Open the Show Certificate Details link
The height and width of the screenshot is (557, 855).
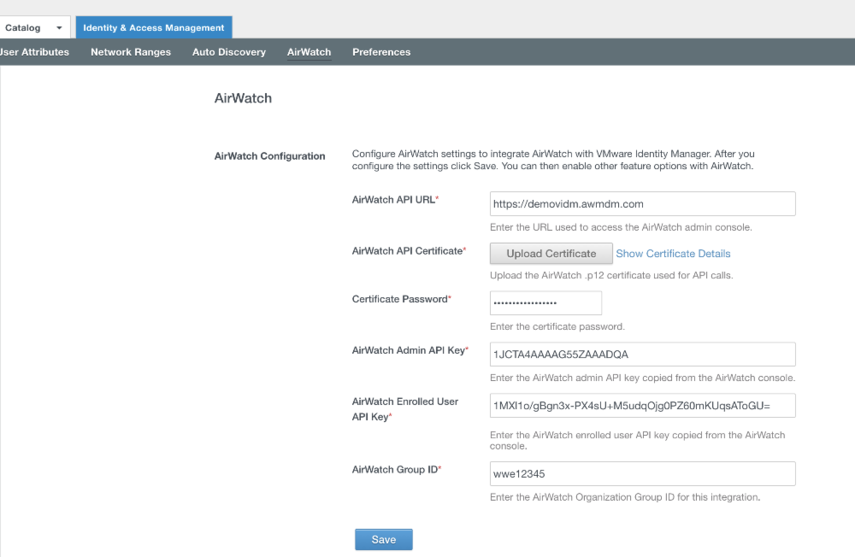pos(673,254)
